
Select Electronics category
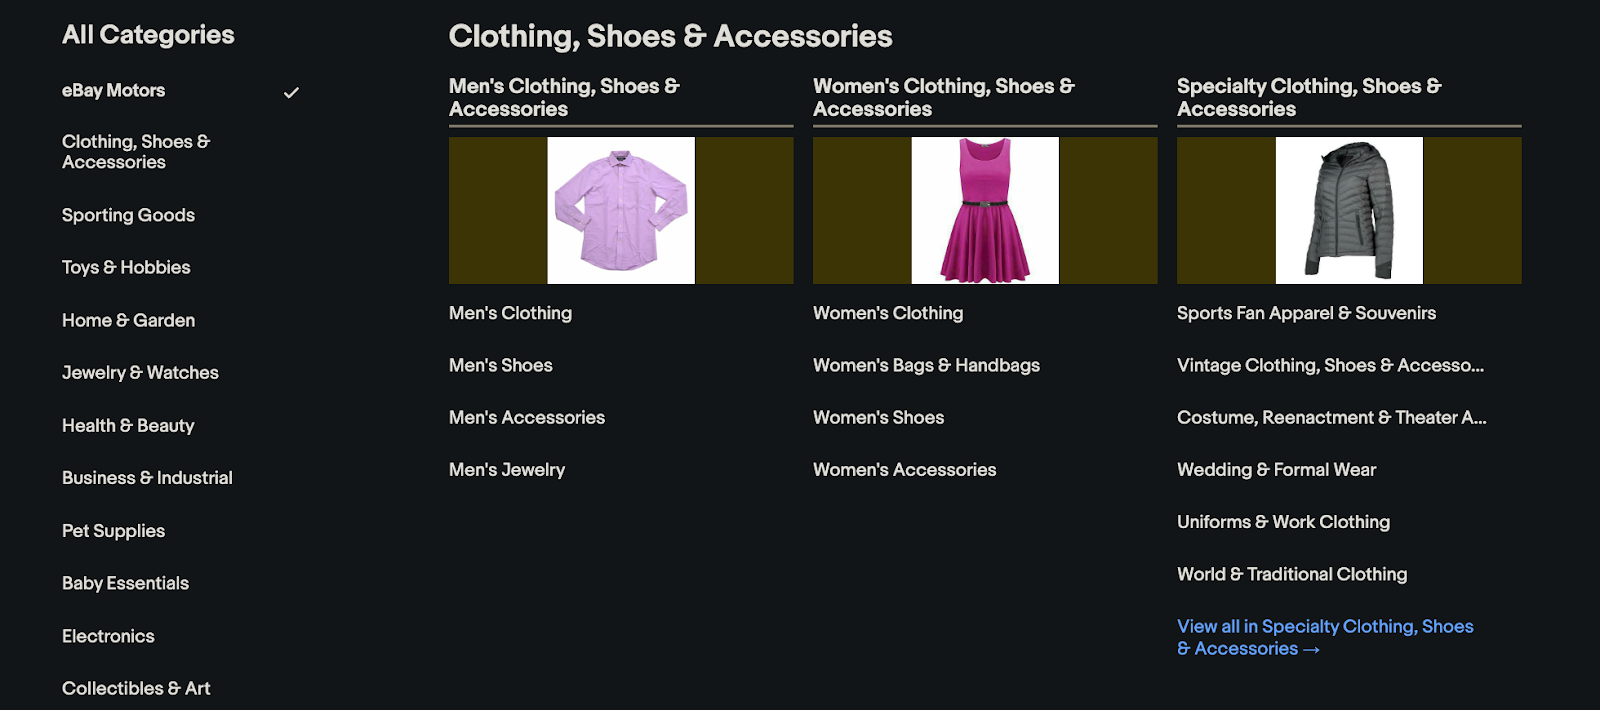pos(108,636)
